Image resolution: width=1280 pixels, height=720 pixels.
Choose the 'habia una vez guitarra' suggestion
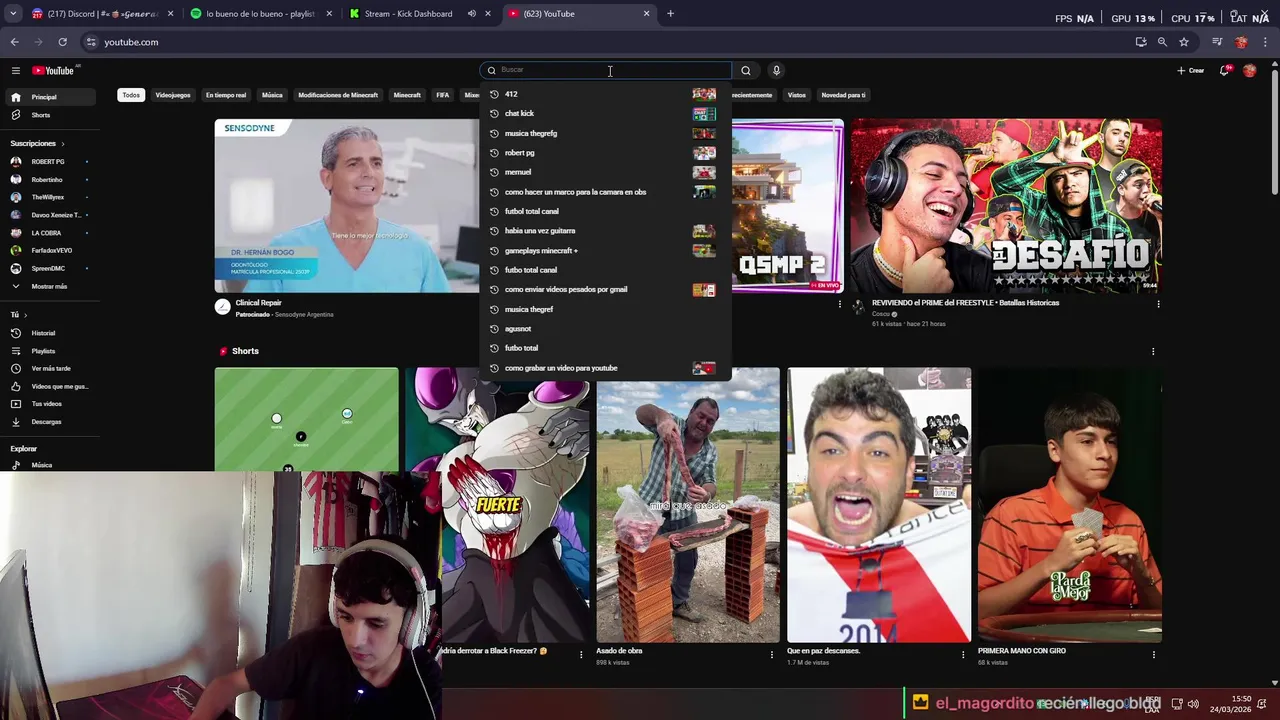[605, 231]
